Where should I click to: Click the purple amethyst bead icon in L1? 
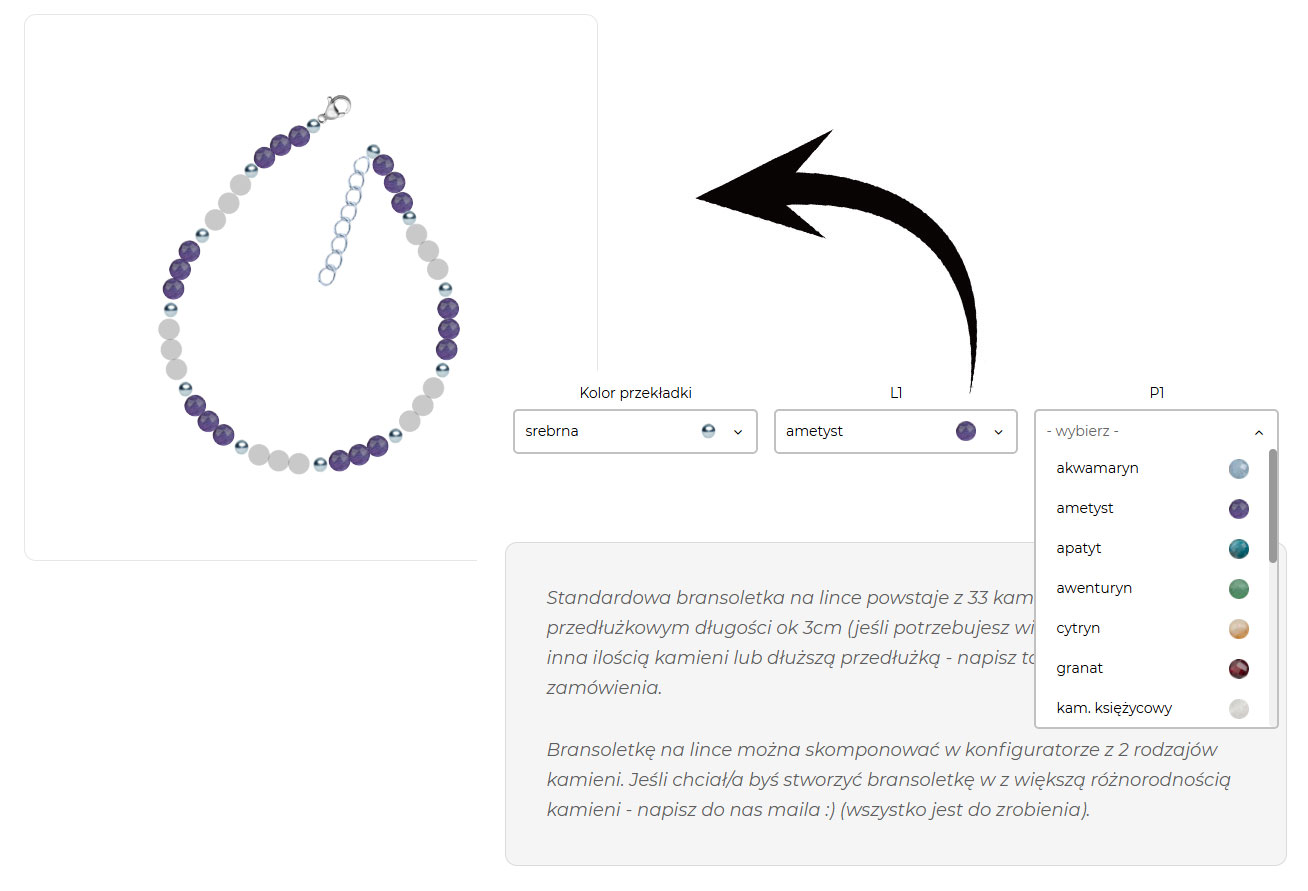click(966, 431)
